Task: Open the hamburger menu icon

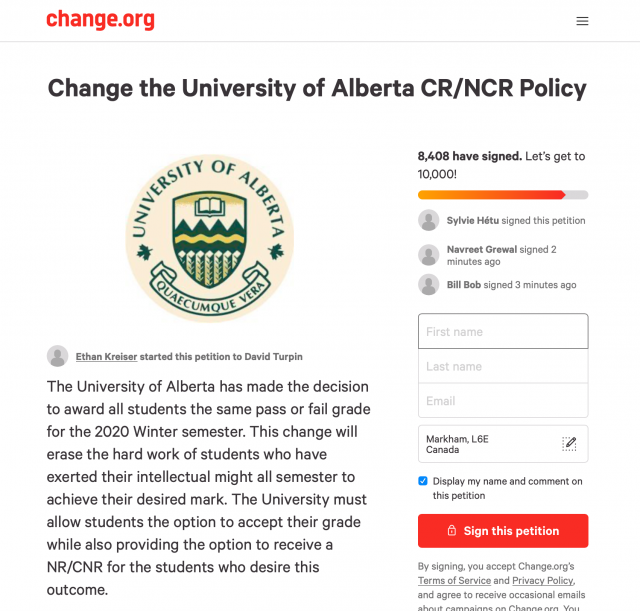Action: [x=582, y=21]
